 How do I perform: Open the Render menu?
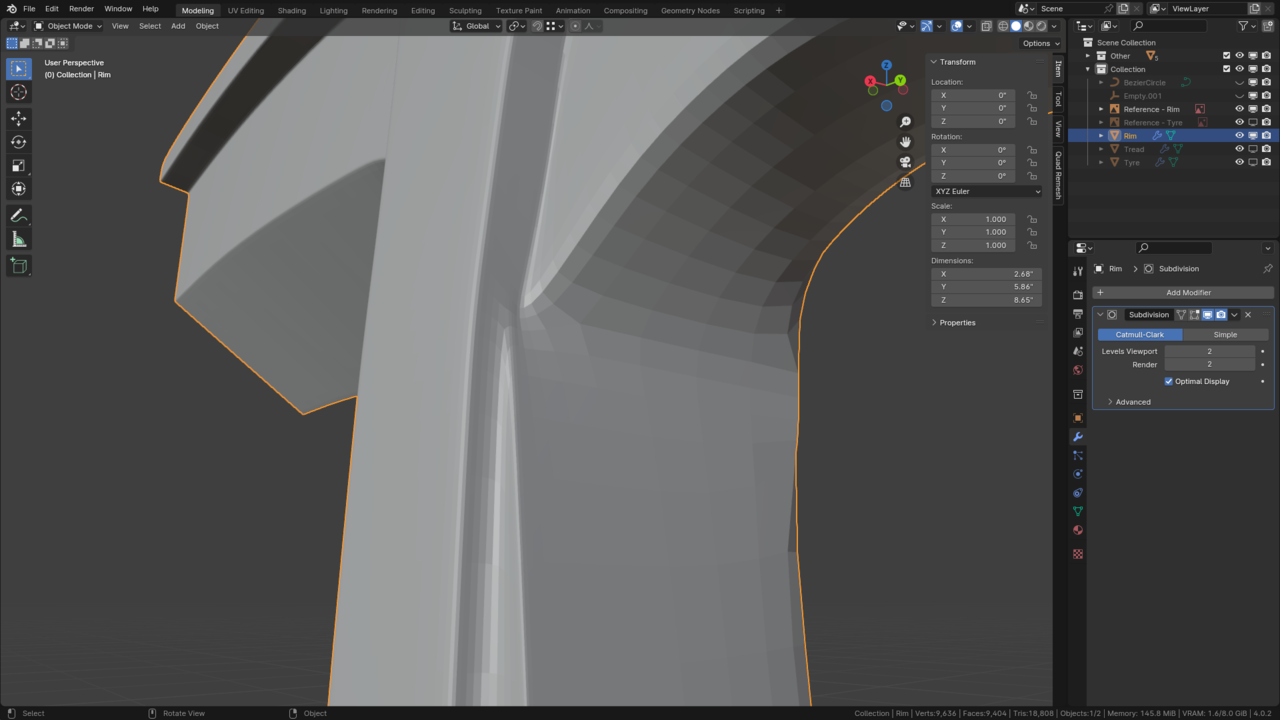click(x=81, y=9)
